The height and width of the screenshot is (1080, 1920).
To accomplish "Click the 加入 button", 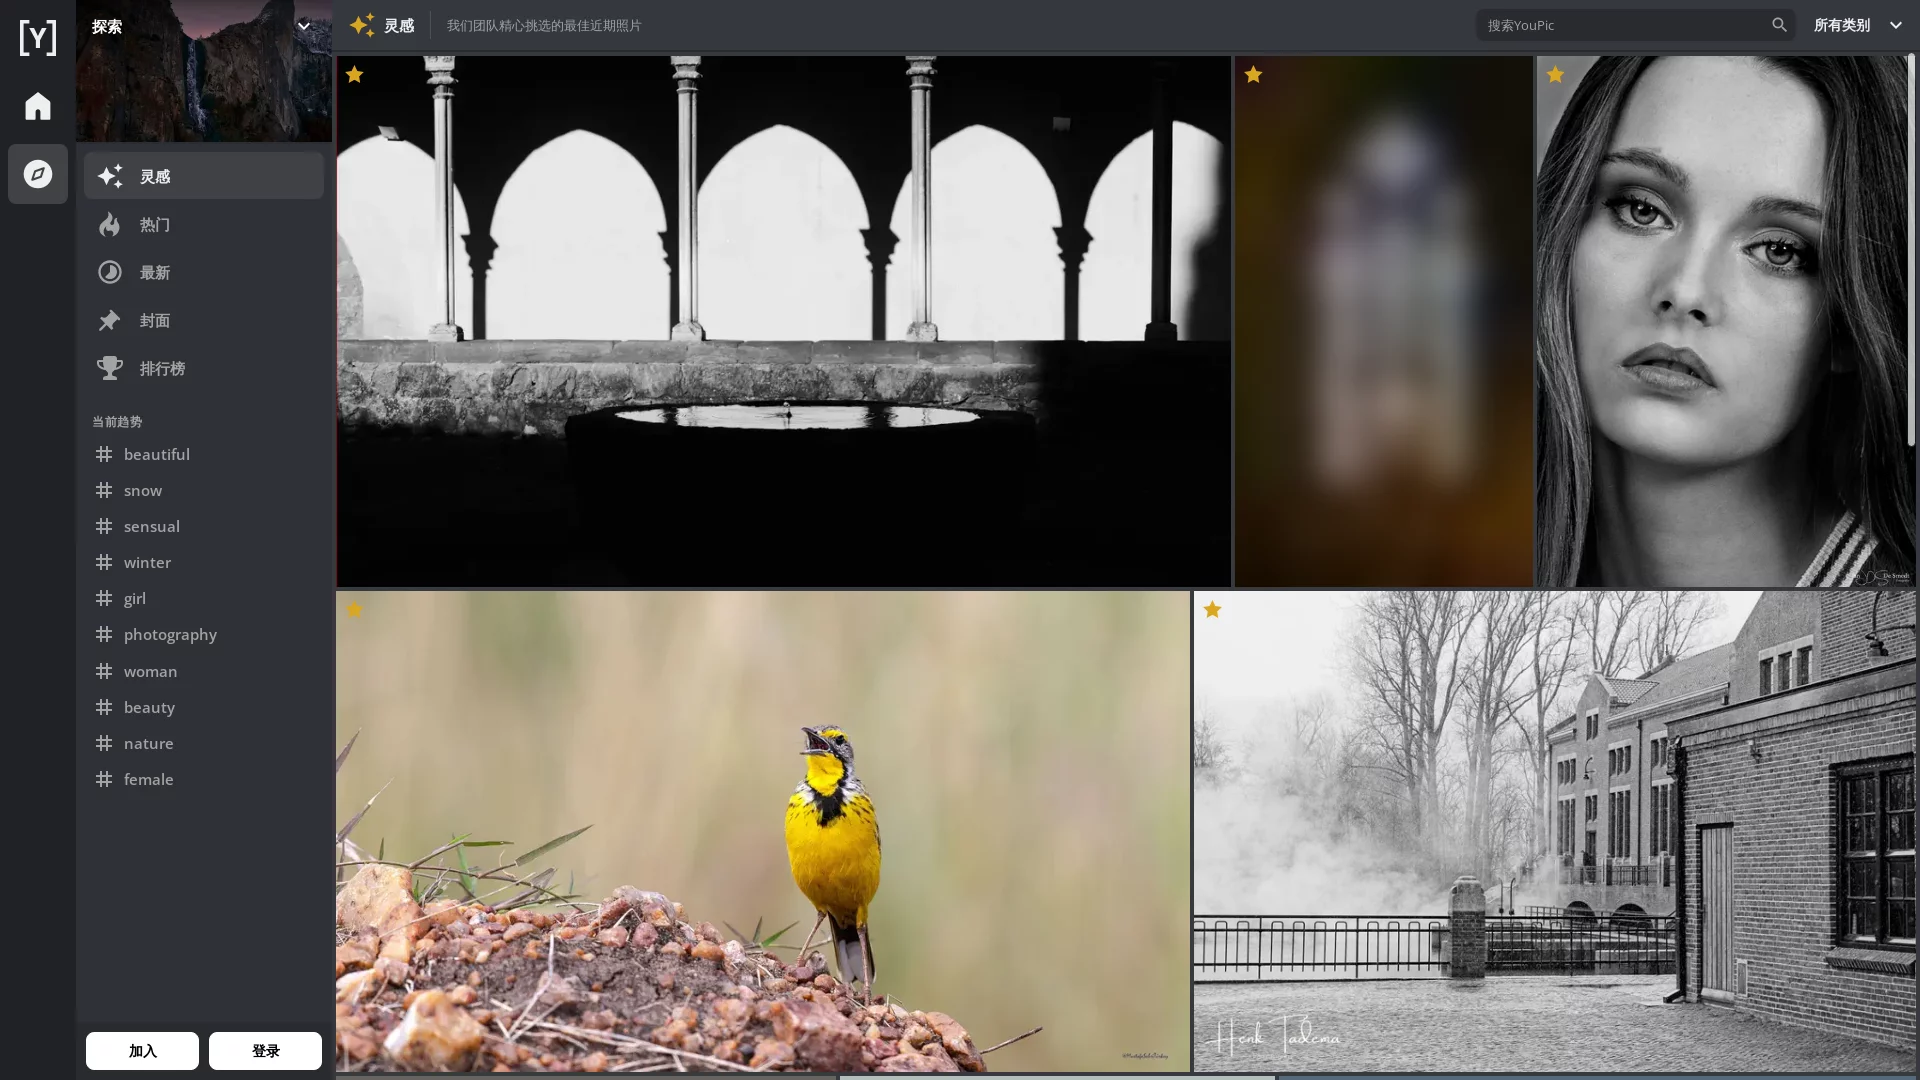I will click(142, 1051).
